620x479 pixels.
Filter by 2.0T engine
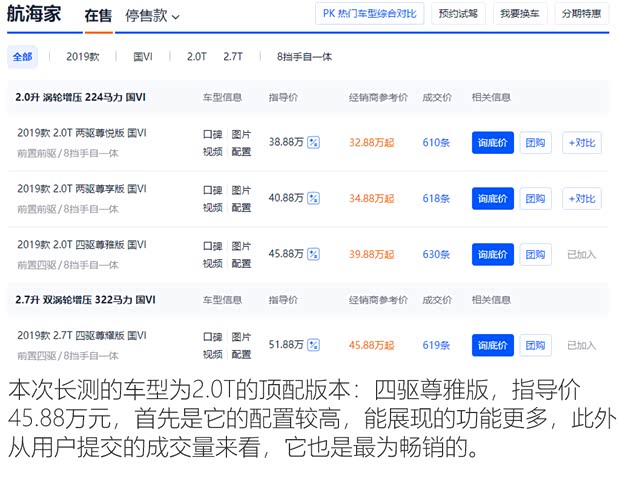pos(197,57)
